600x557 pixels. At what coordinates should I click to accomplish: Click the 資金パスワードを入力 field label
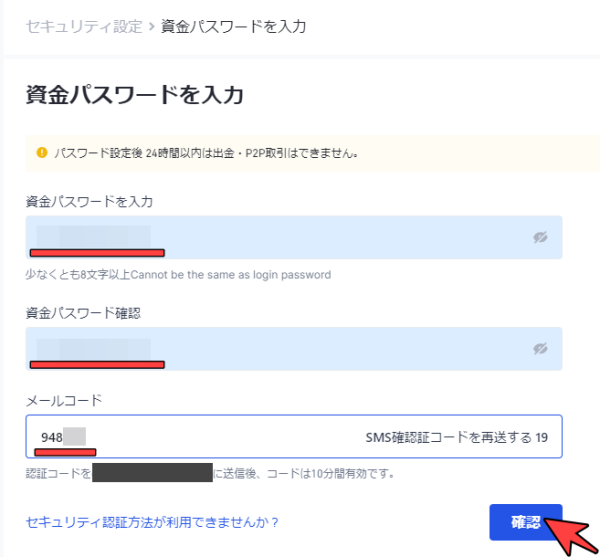89,201
